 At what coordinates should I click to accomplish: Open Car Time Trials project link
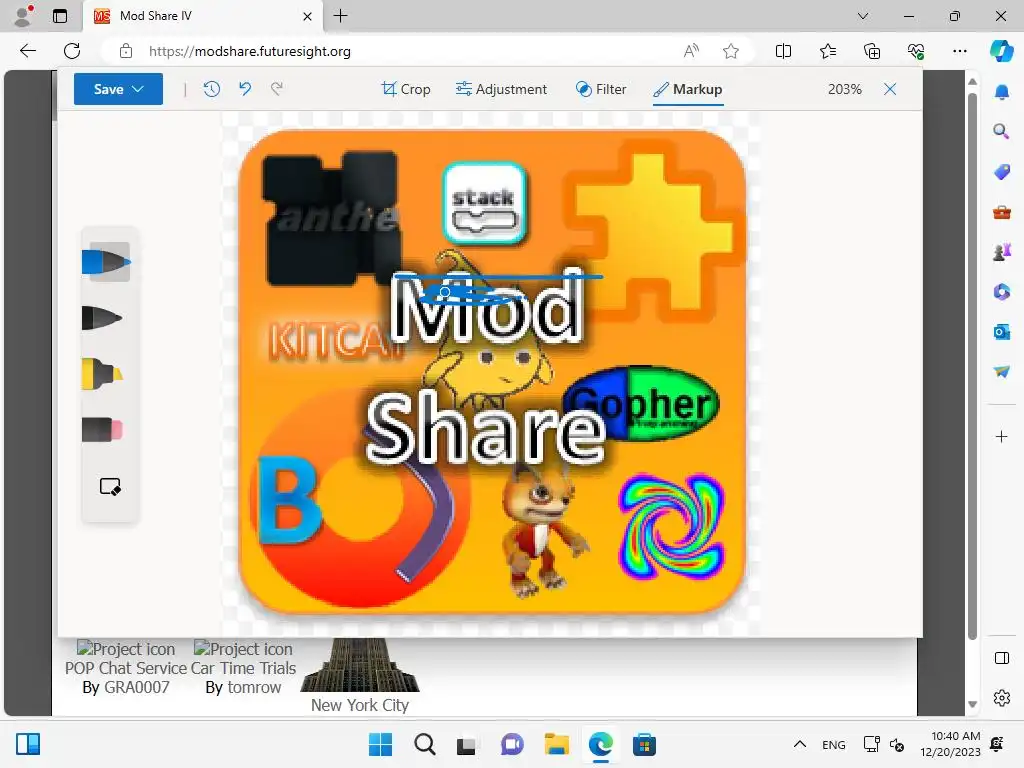pyautogui.click(x=244, y=668)
